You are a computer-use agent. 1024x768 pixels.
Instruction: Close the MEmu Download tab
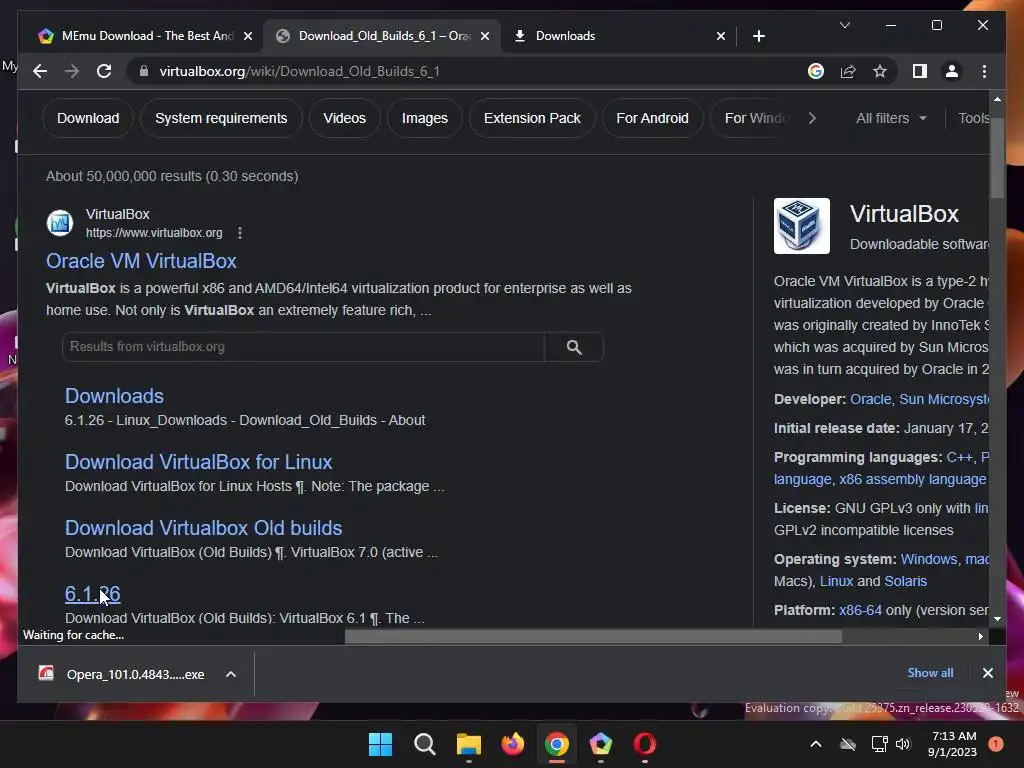tap(248, 36)
